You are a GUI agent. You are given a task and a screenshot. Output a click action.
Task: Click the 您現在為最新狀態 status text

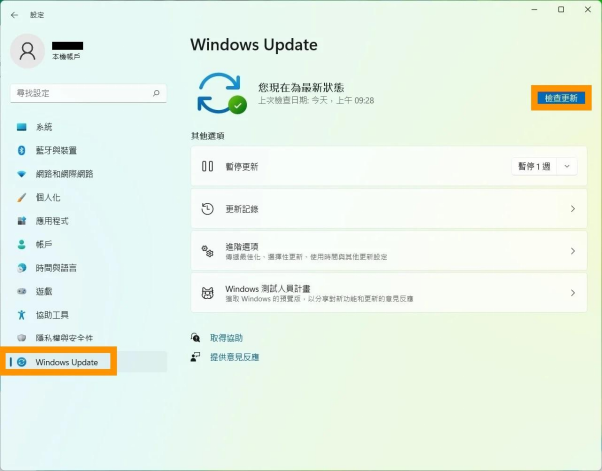tap(301, 87)
